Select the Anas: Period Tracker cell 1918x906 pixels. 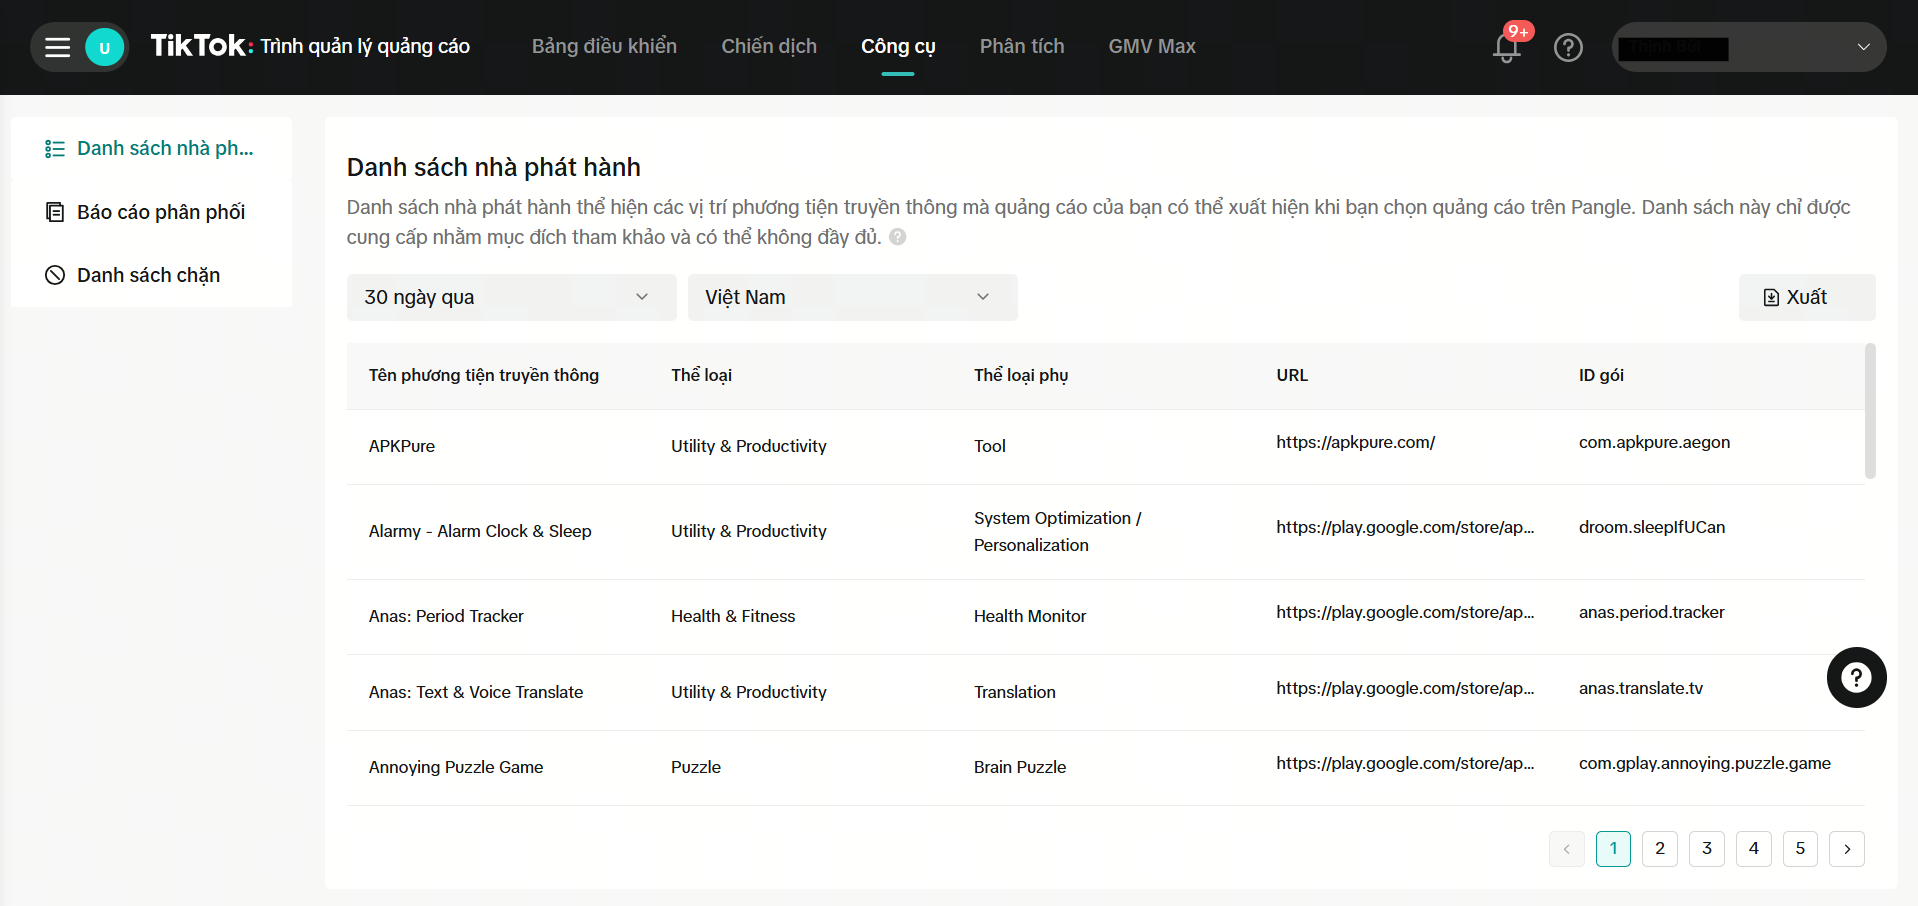(446, 616)
